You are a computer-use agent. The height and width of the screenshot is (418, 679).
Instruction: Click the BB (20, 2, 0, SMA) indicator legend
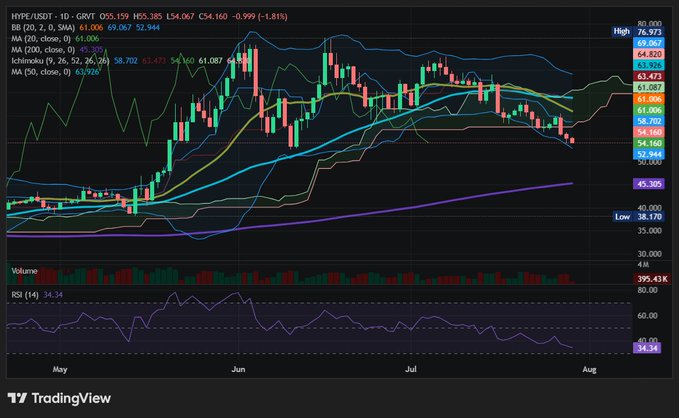click(x=43, y=27)
